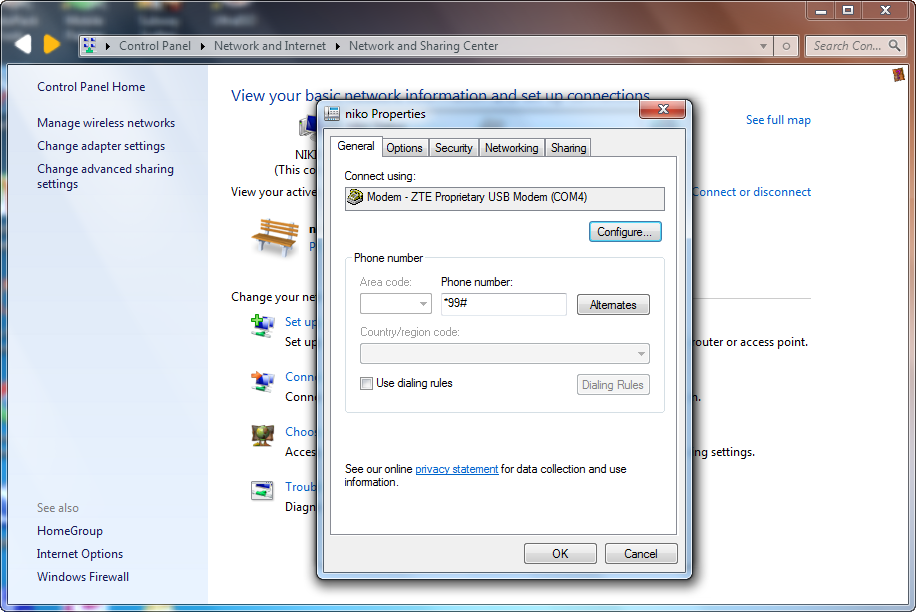Close the niko Properties dialog
The image size is (916, 612).
tap(662, 109)
